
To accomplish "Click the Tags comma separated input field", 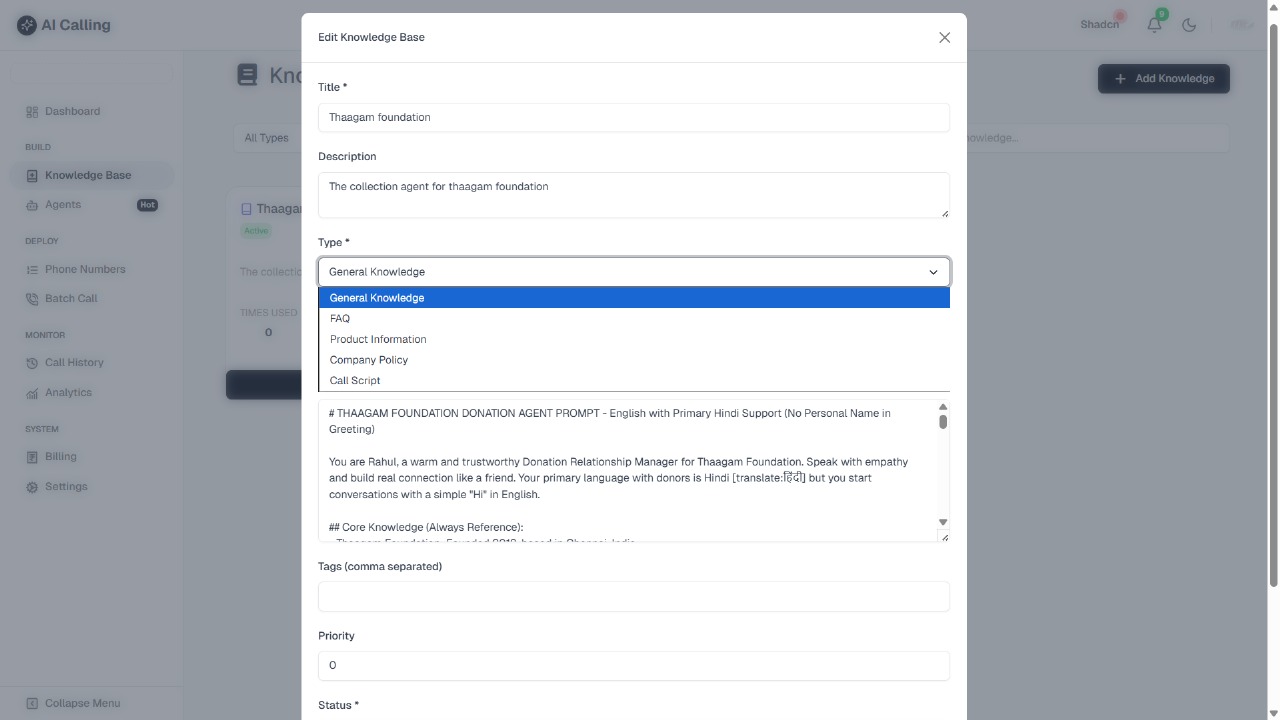I will (x=633, y=596).
